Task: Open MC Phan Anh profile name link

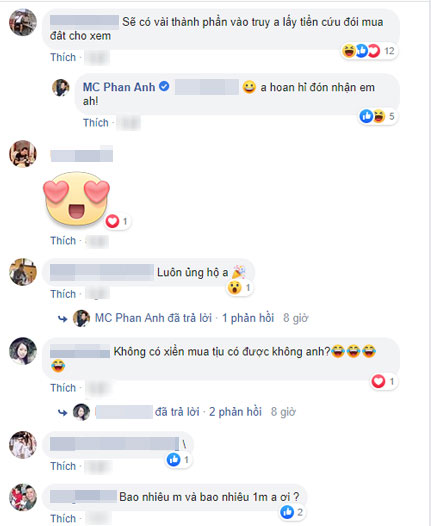Action: click(119, 87)
